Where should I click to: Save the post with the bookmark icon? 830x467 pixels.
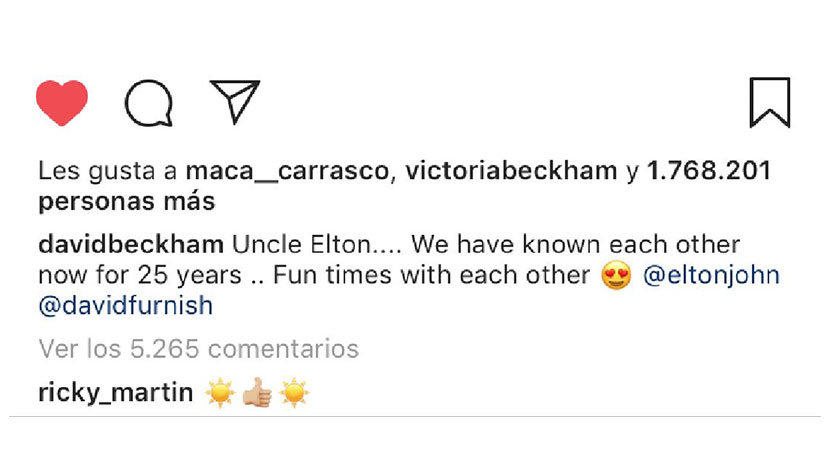click(x=769, y=103)
